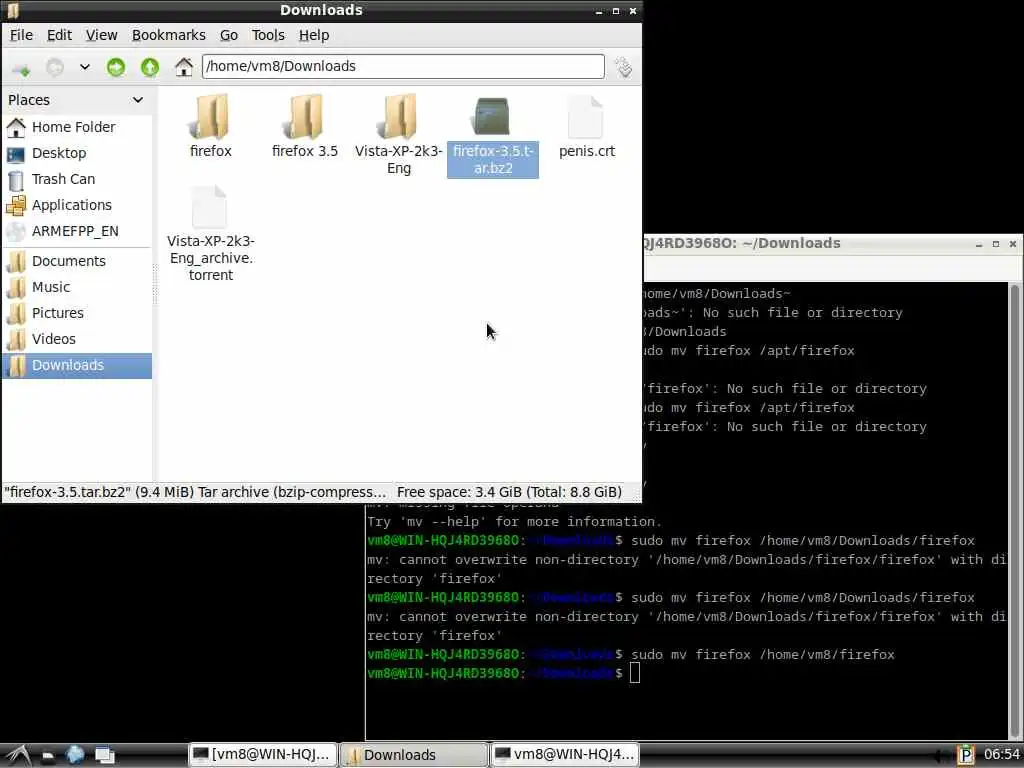Image resolution: width=1024 pixels, height=768 pixels.
Task: Open the ARMEFPP_EN disc entry
Action: click(77, 231)
